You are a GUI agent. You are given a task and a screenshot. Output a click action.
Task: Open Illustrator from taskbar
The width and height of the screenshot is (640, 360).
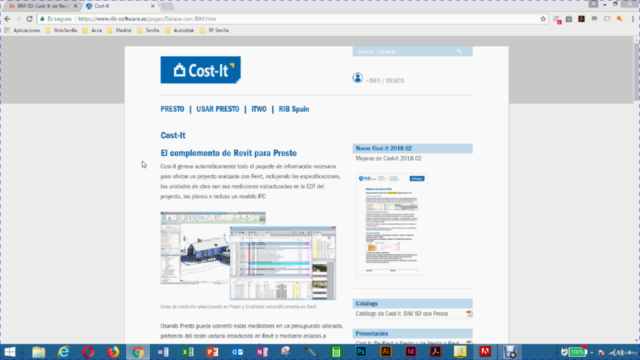click(x=386, y=352)
